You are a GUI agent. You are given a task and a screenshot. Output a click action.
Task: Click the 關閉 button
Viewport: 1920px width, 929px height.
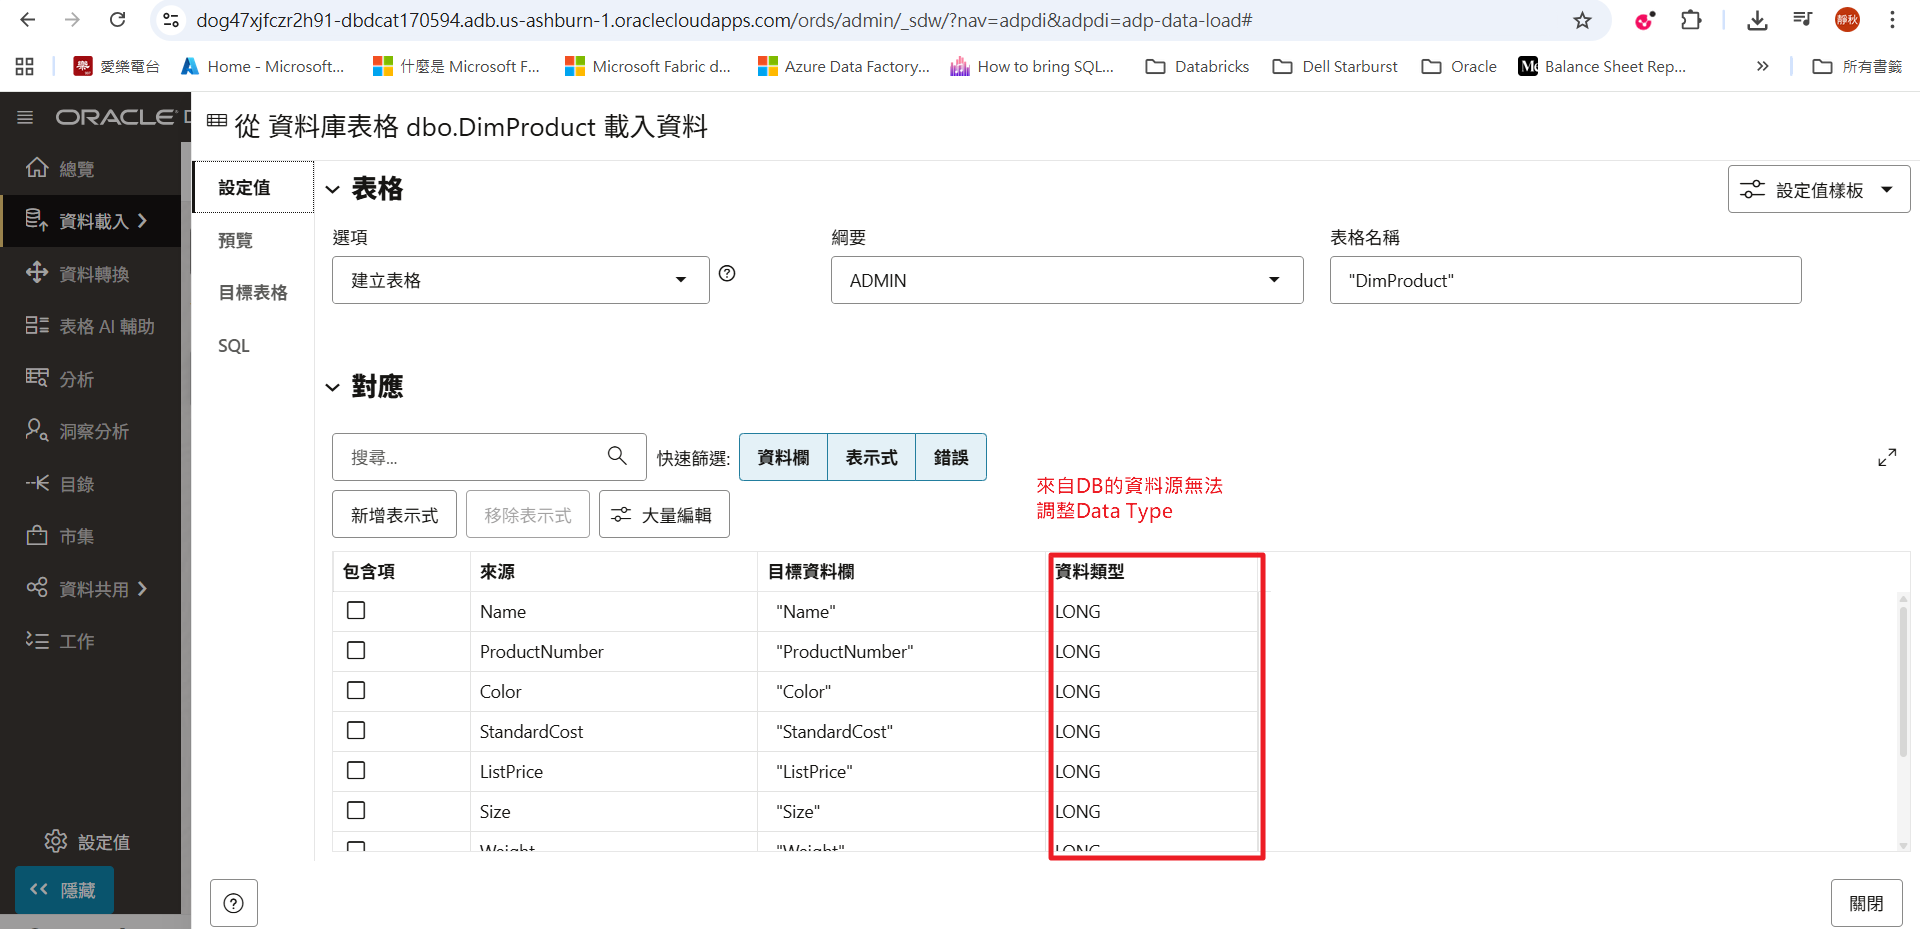click(x=1866, y=903)
